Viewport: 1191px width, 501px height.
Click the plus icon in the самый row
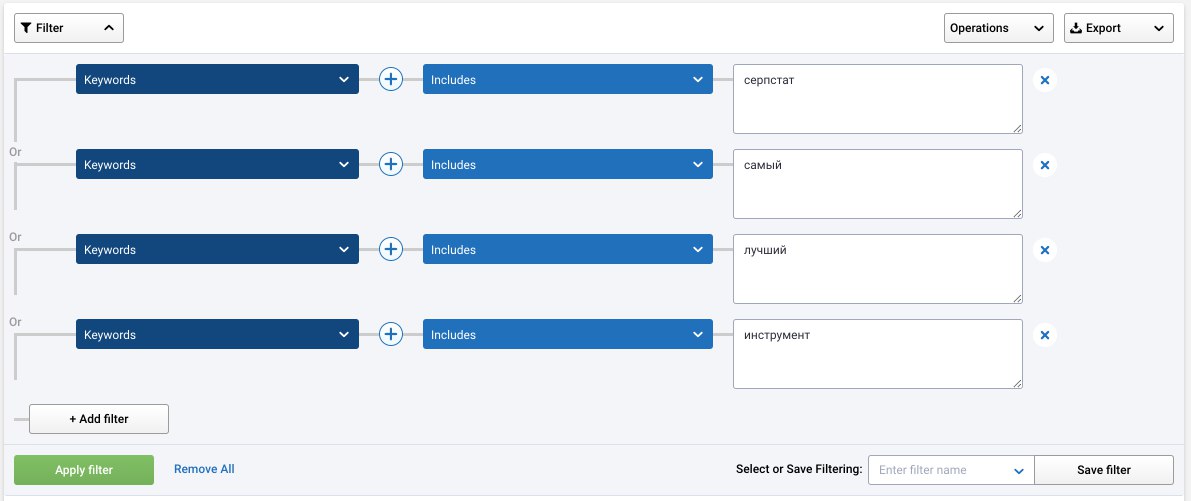pyautogui.click(x=390, y=164)
